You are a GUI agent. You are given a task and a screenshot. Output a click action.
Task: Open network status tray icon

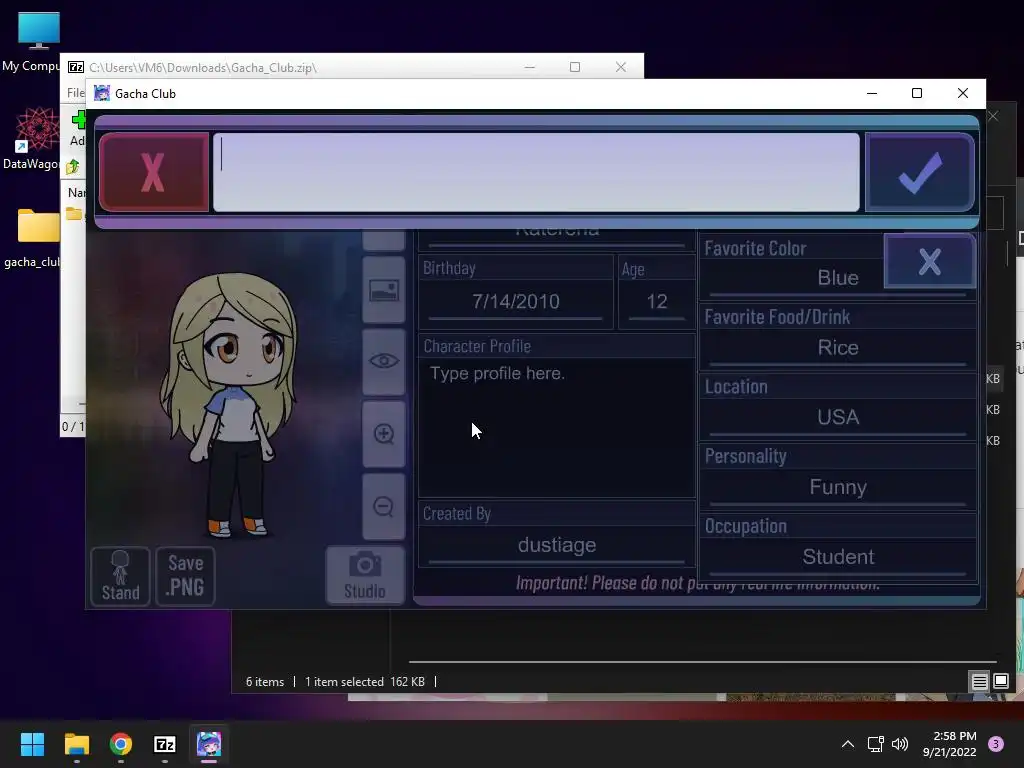875,744
